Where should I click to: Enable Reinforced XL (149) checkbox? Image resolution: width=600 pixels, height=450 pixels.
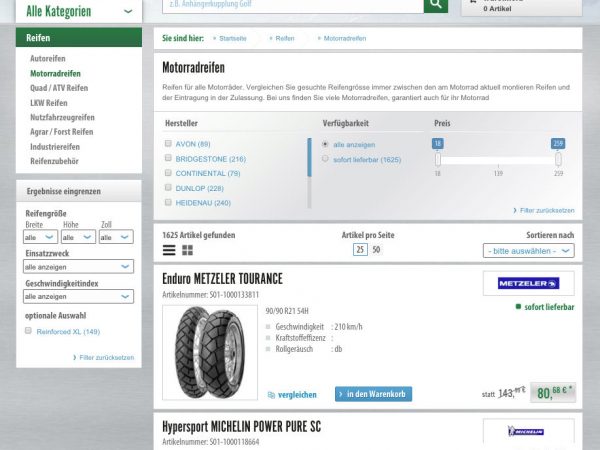point(28,330)
